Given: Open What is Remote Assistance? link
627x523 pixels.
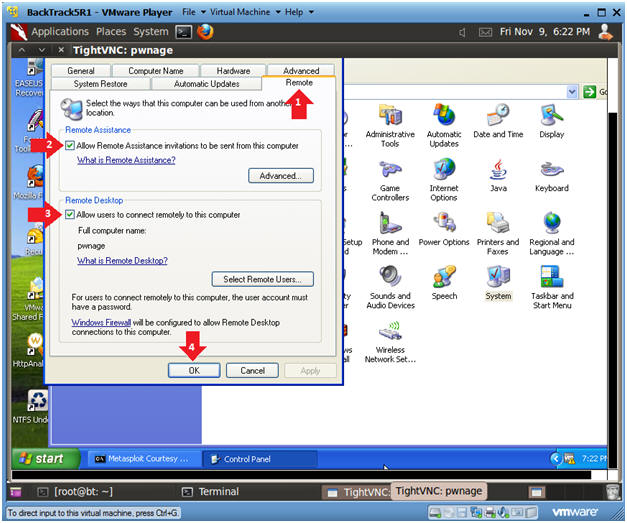Looking at the screenshot, I should tap(126, 160).
